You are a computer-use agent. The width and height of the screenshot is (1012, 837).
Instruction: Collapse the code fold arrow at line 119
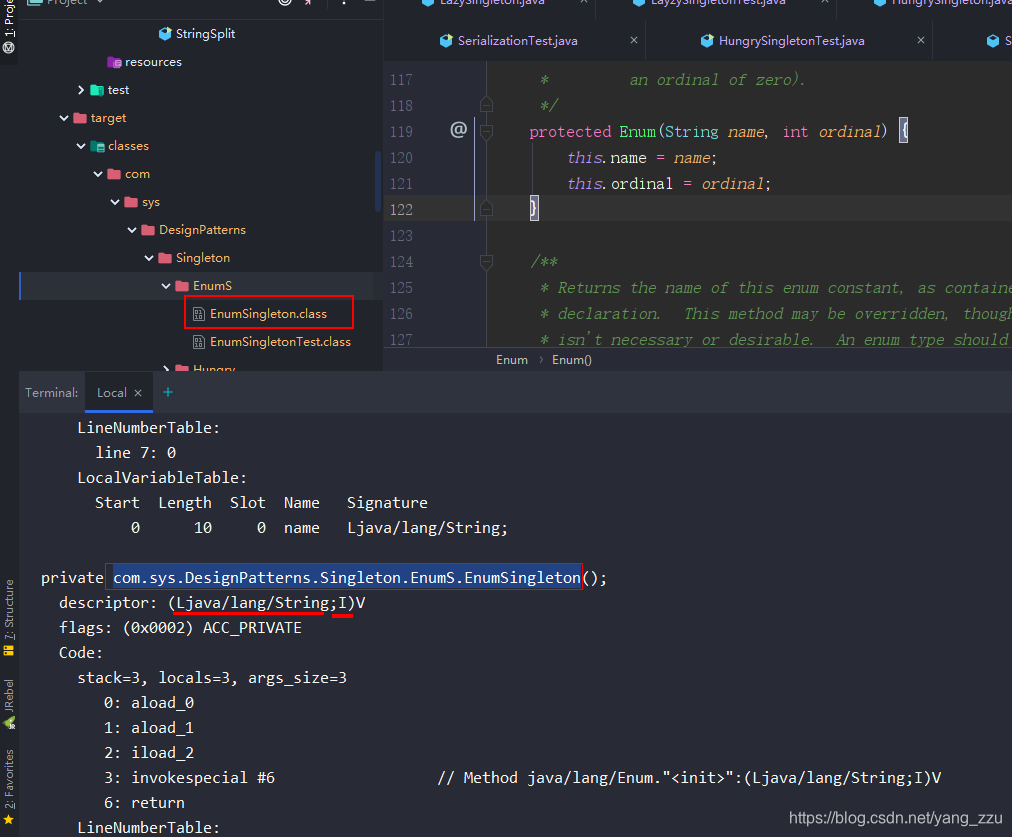coord(487,130)
